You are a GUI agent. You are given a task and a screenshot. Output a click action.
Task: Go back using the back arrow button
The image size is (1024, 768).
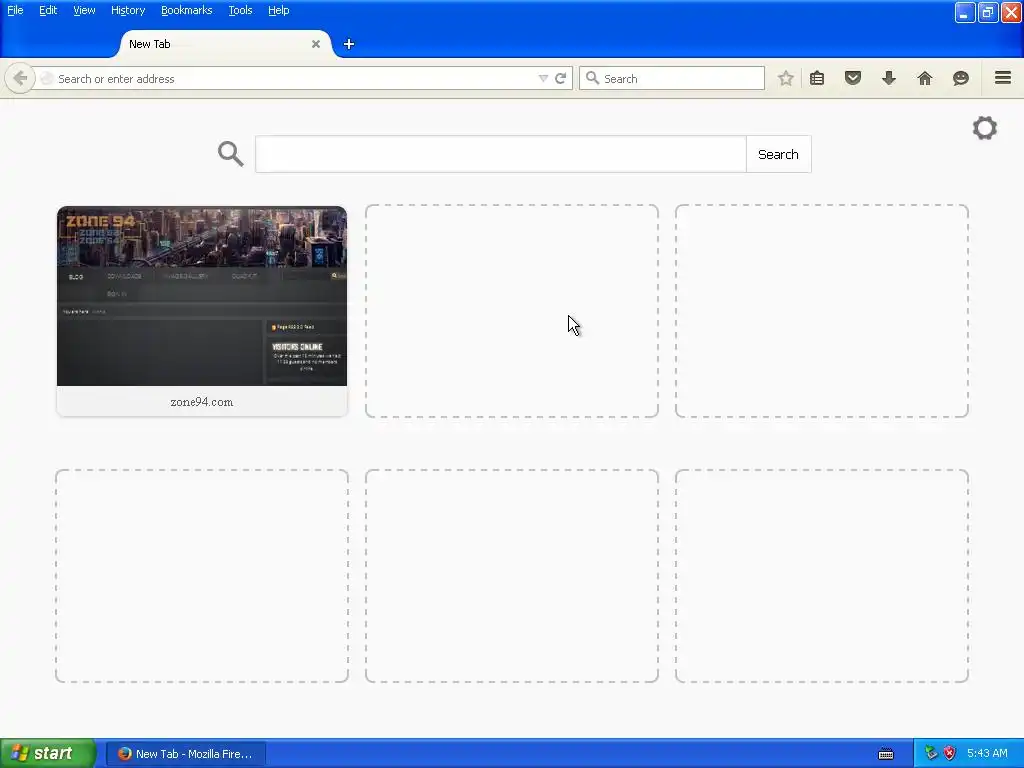[20, 78]
